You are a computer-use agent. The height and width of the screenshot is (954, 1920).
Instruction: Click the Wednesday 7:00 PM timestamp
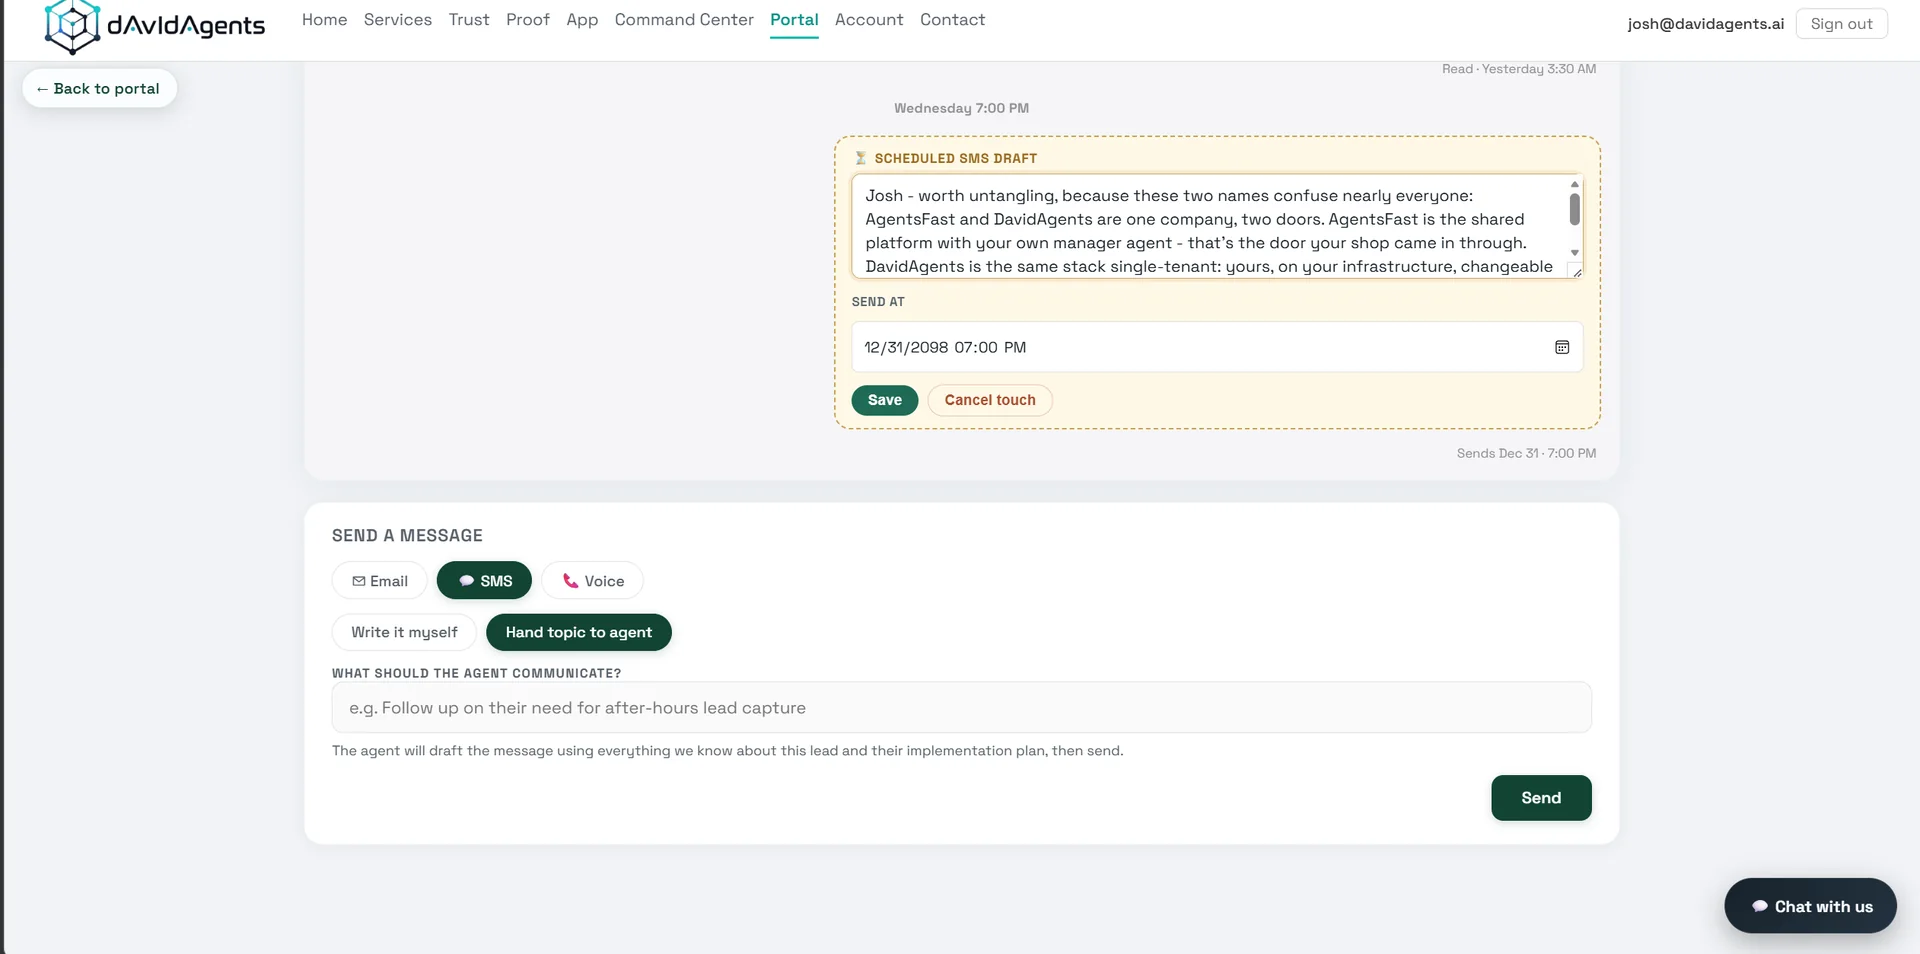(961, 108)
